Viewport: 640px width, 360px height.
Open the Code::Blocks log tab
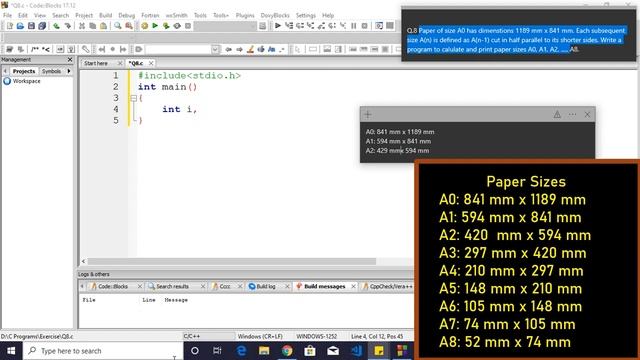[113, 287]
